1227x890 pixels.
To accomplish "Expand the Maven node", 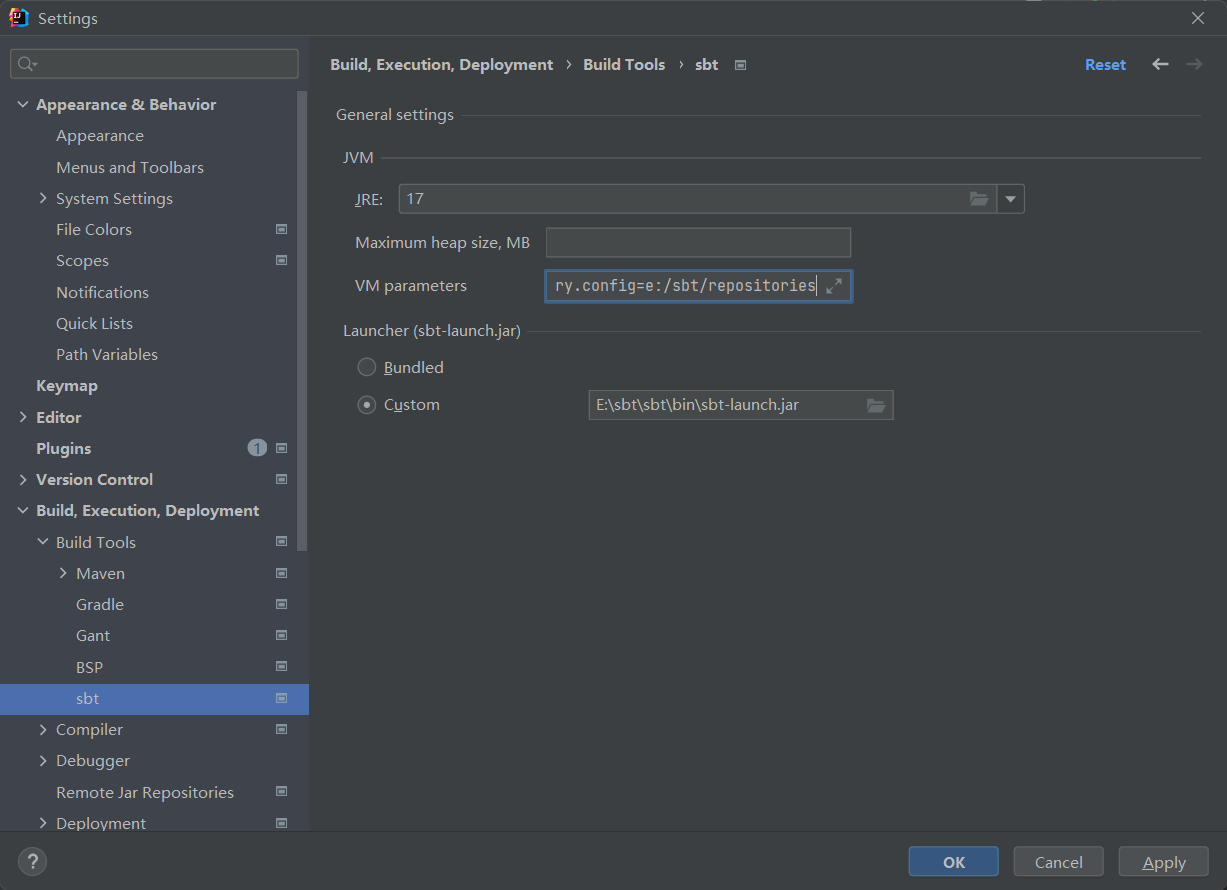I will coord(63,573).
